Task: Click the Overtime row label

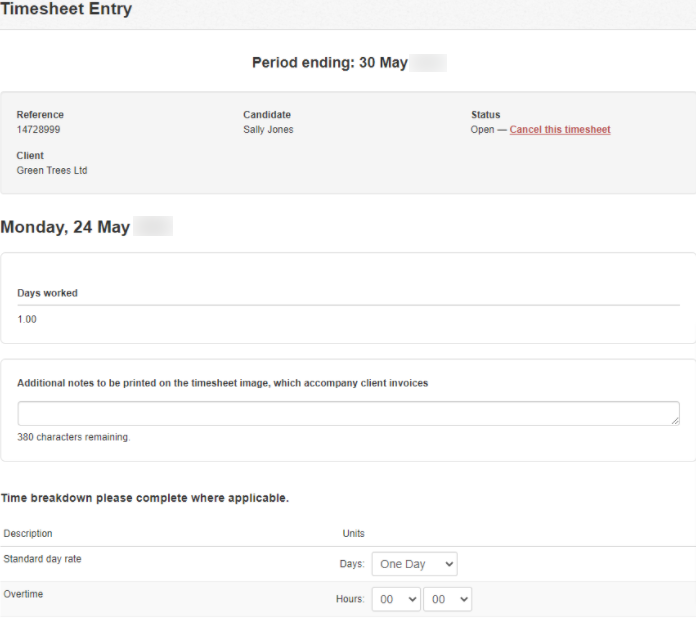Action: pyautogui.click(x=23, y=594)
